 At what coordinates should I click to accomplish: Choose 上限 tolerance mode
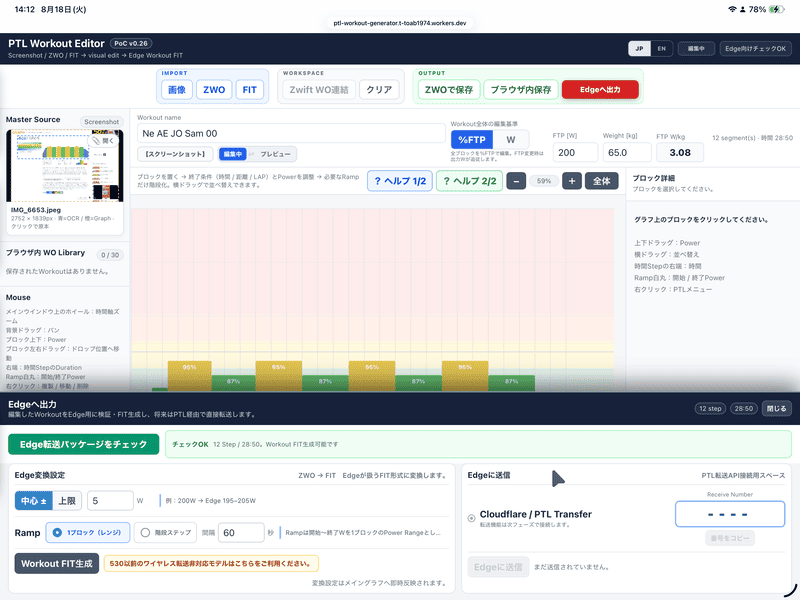(67, 501)
